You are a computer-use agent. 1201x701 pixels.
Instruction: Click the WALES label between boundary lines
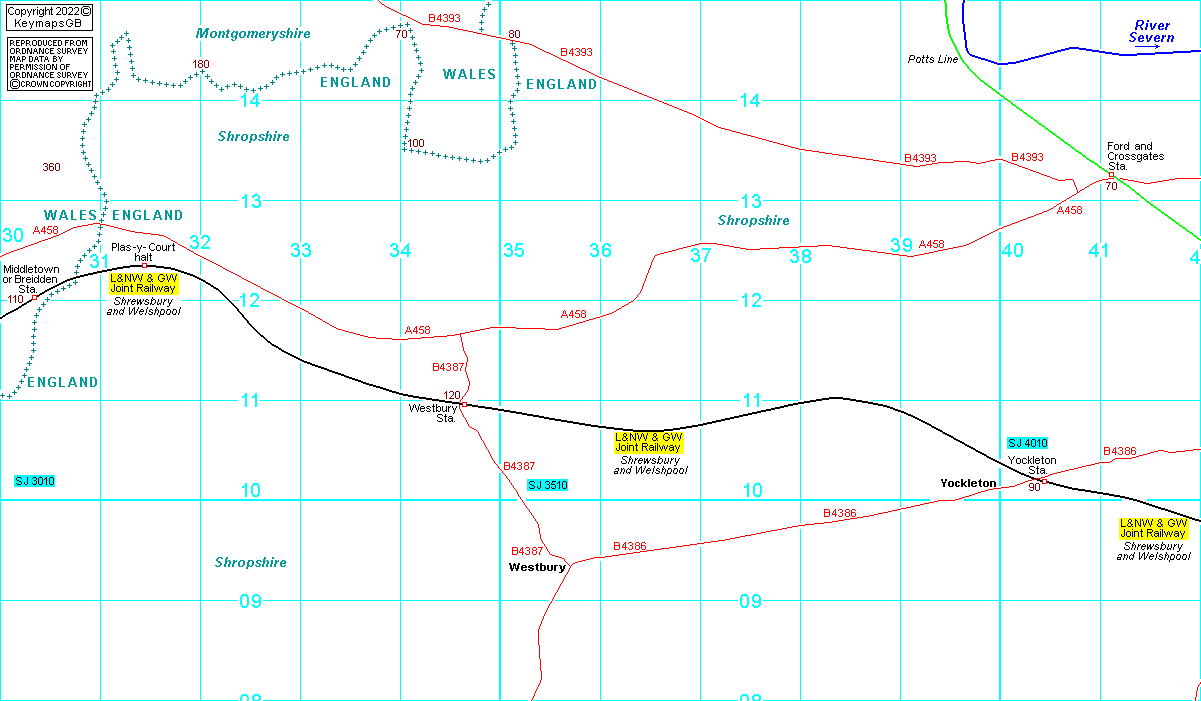[x=470, y=75]
